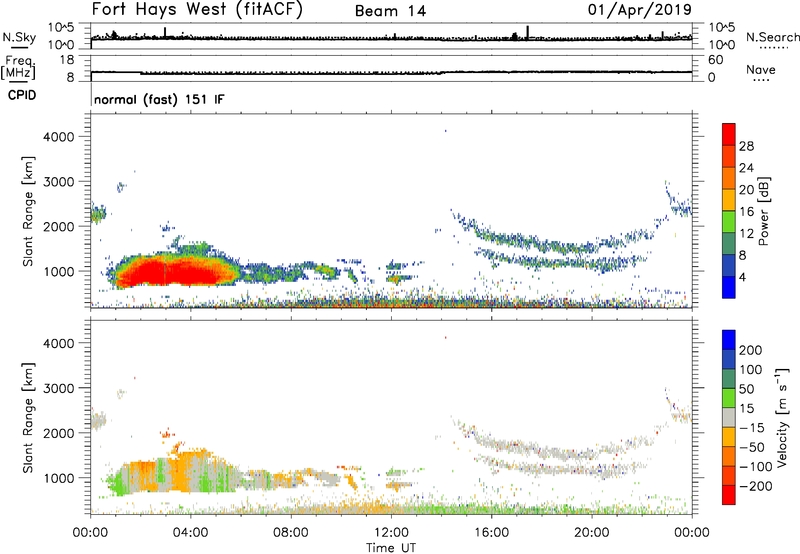Screen dimensions: 800x554
Task: Click the strong red power echo near 03:00
Action: coord(171,270)
